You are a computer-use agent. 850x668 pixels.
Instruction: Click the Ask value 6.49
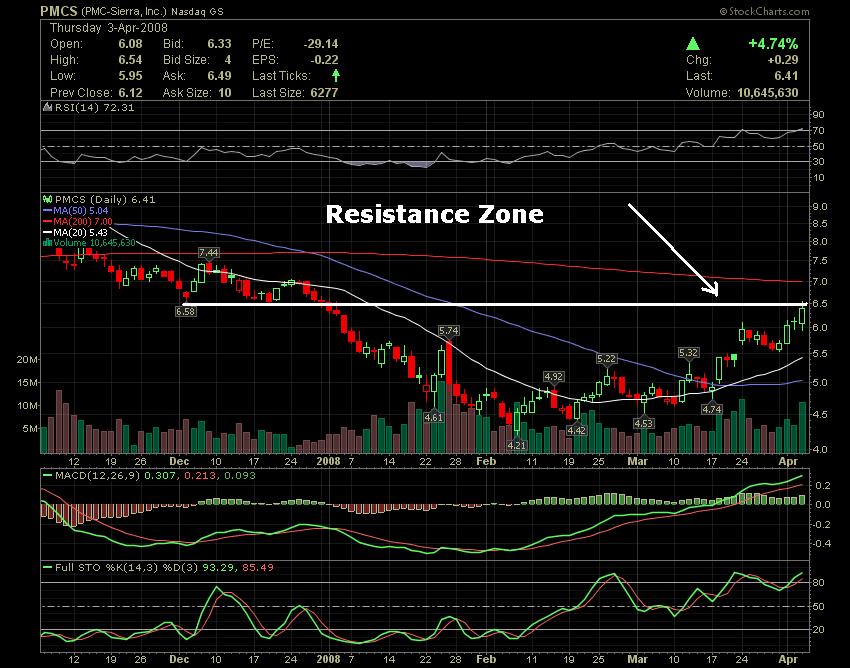click(219, 76)
